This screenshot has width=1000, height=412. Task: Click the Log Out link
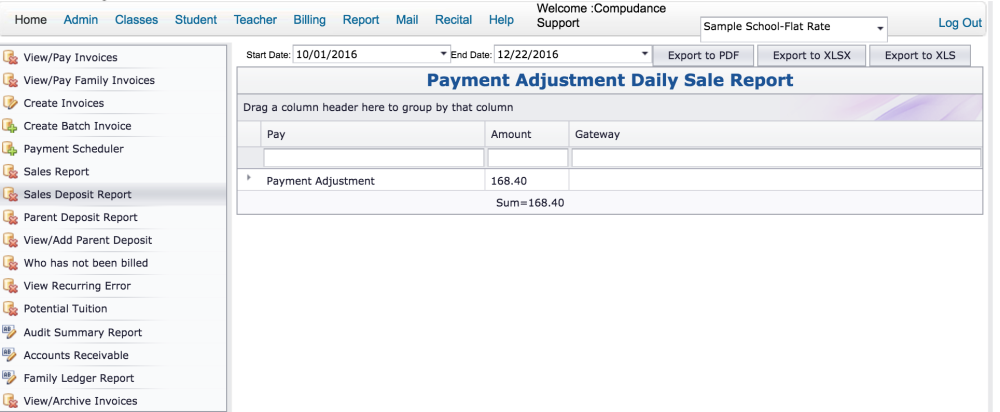tap(960, 23)
